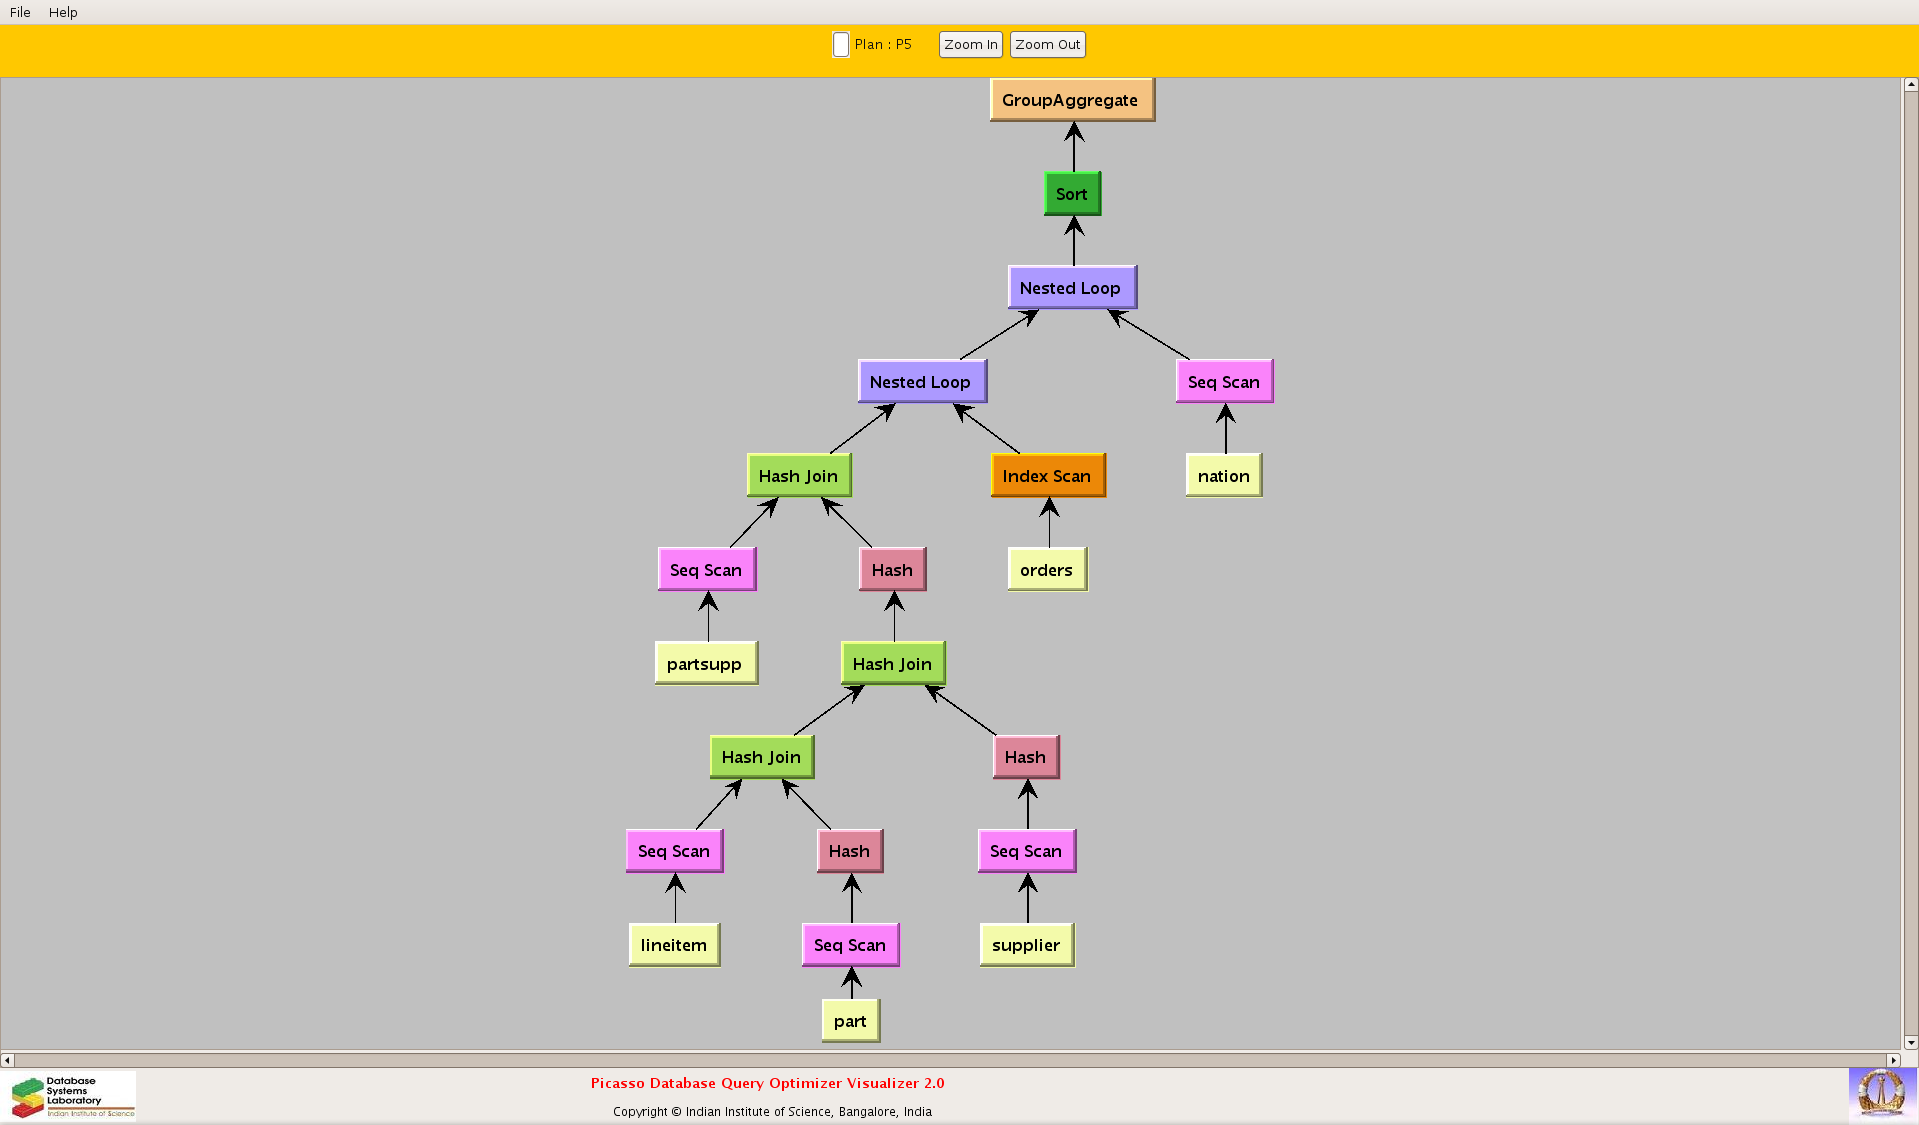
Task: Click the white plan color box beside Plan : P5
Action: (x=840, y=45)
